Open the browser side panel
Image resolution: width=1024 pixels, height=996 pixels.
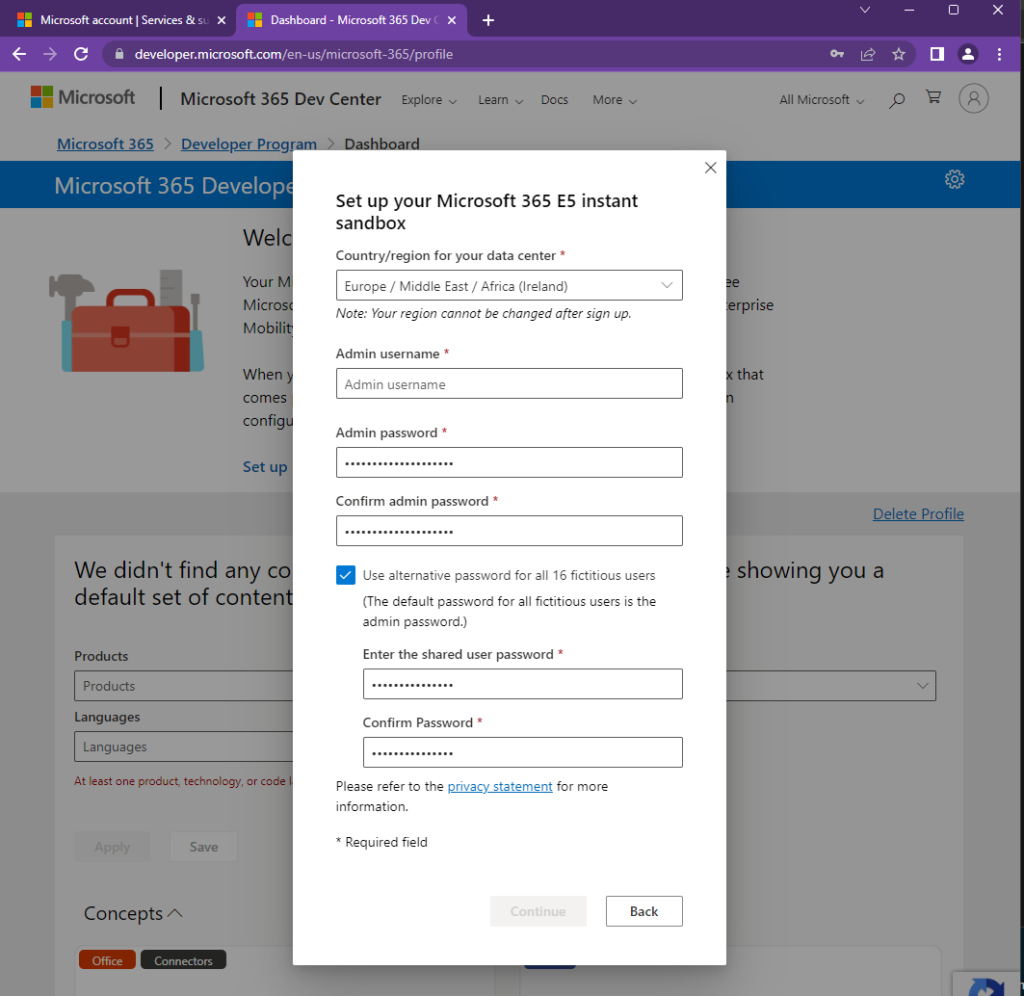click(936, 54)
